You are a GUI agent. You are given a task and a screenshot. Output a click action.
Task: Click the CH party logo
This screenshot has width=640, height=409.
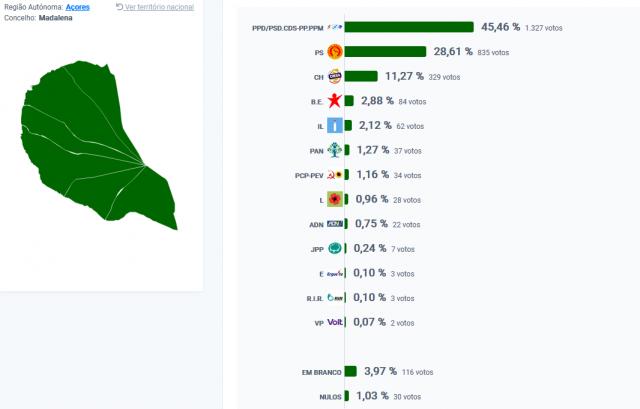[x=335, y=76]
